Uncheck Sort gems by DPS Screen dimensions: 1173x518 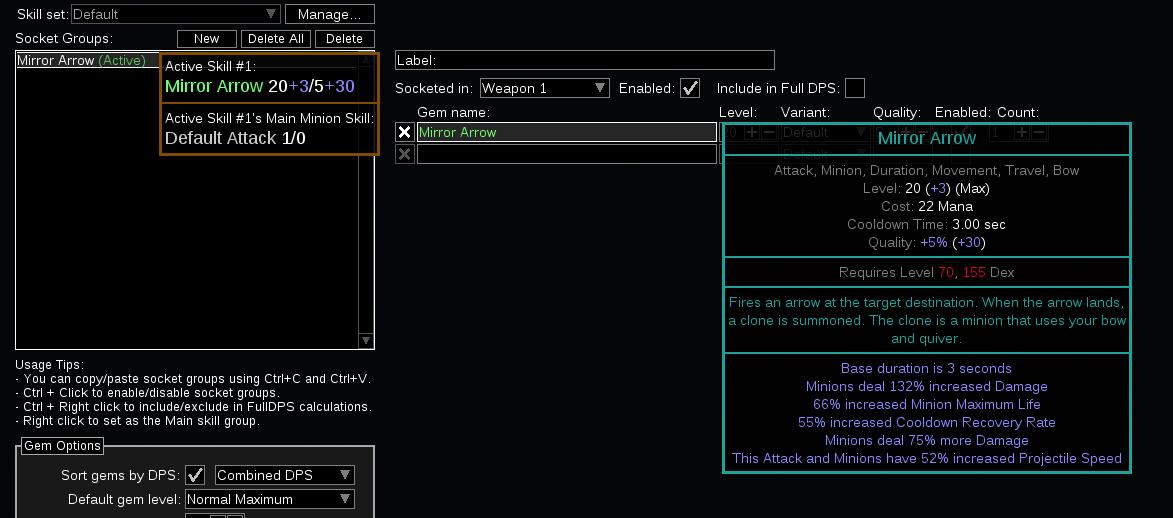[195, 475]
